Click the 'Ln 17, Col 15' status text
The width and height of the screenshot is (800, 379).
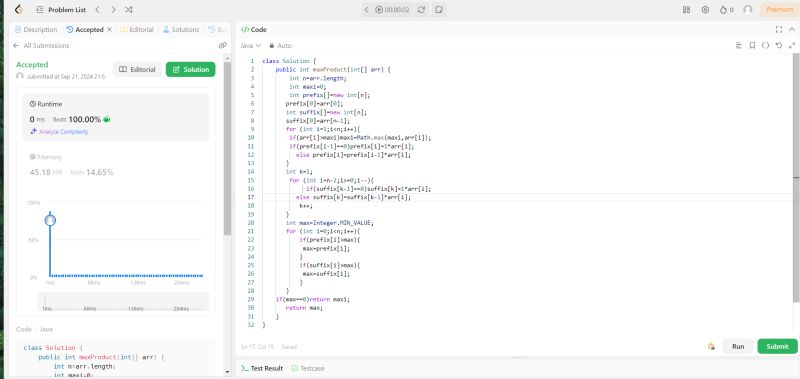pyautogui.click(x=258, y=347)
